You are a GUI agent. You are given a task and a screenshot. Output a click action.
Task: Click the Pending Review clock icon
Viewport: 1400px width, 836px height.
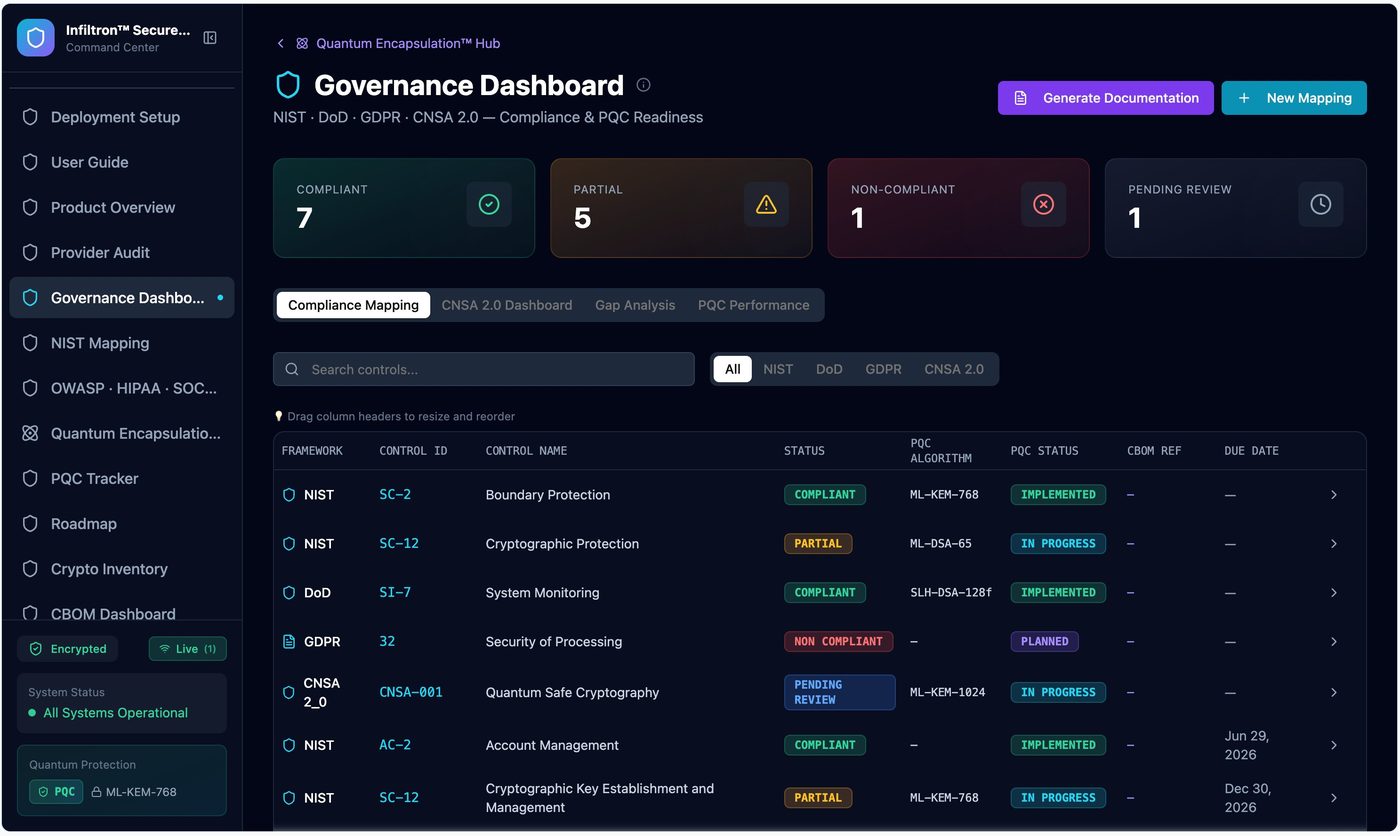pyautogui.click(x=1321, y=204)
